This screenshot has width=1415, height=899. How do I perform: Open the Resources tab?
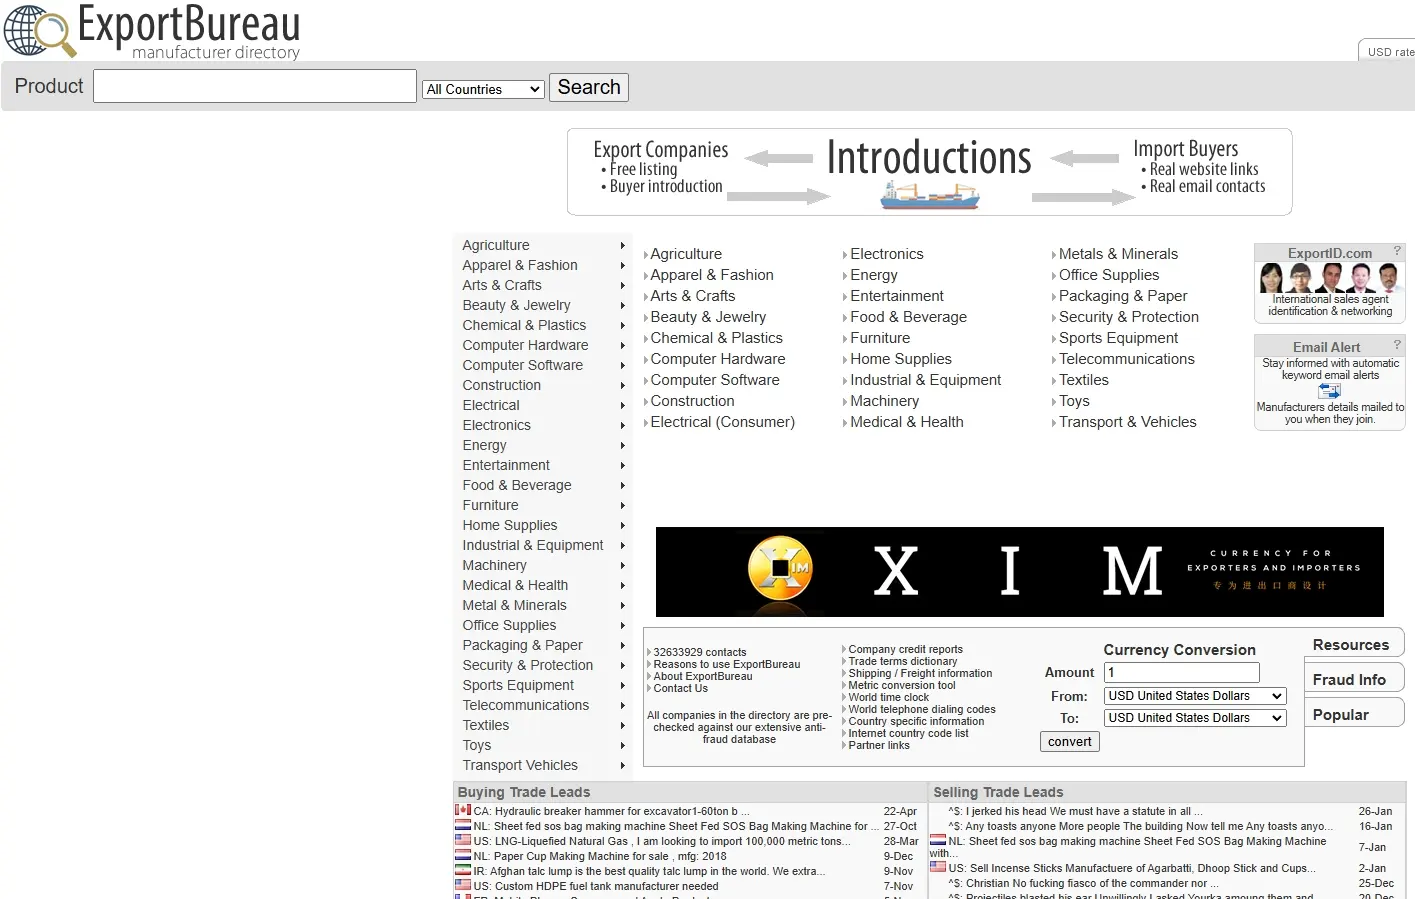1350,645
